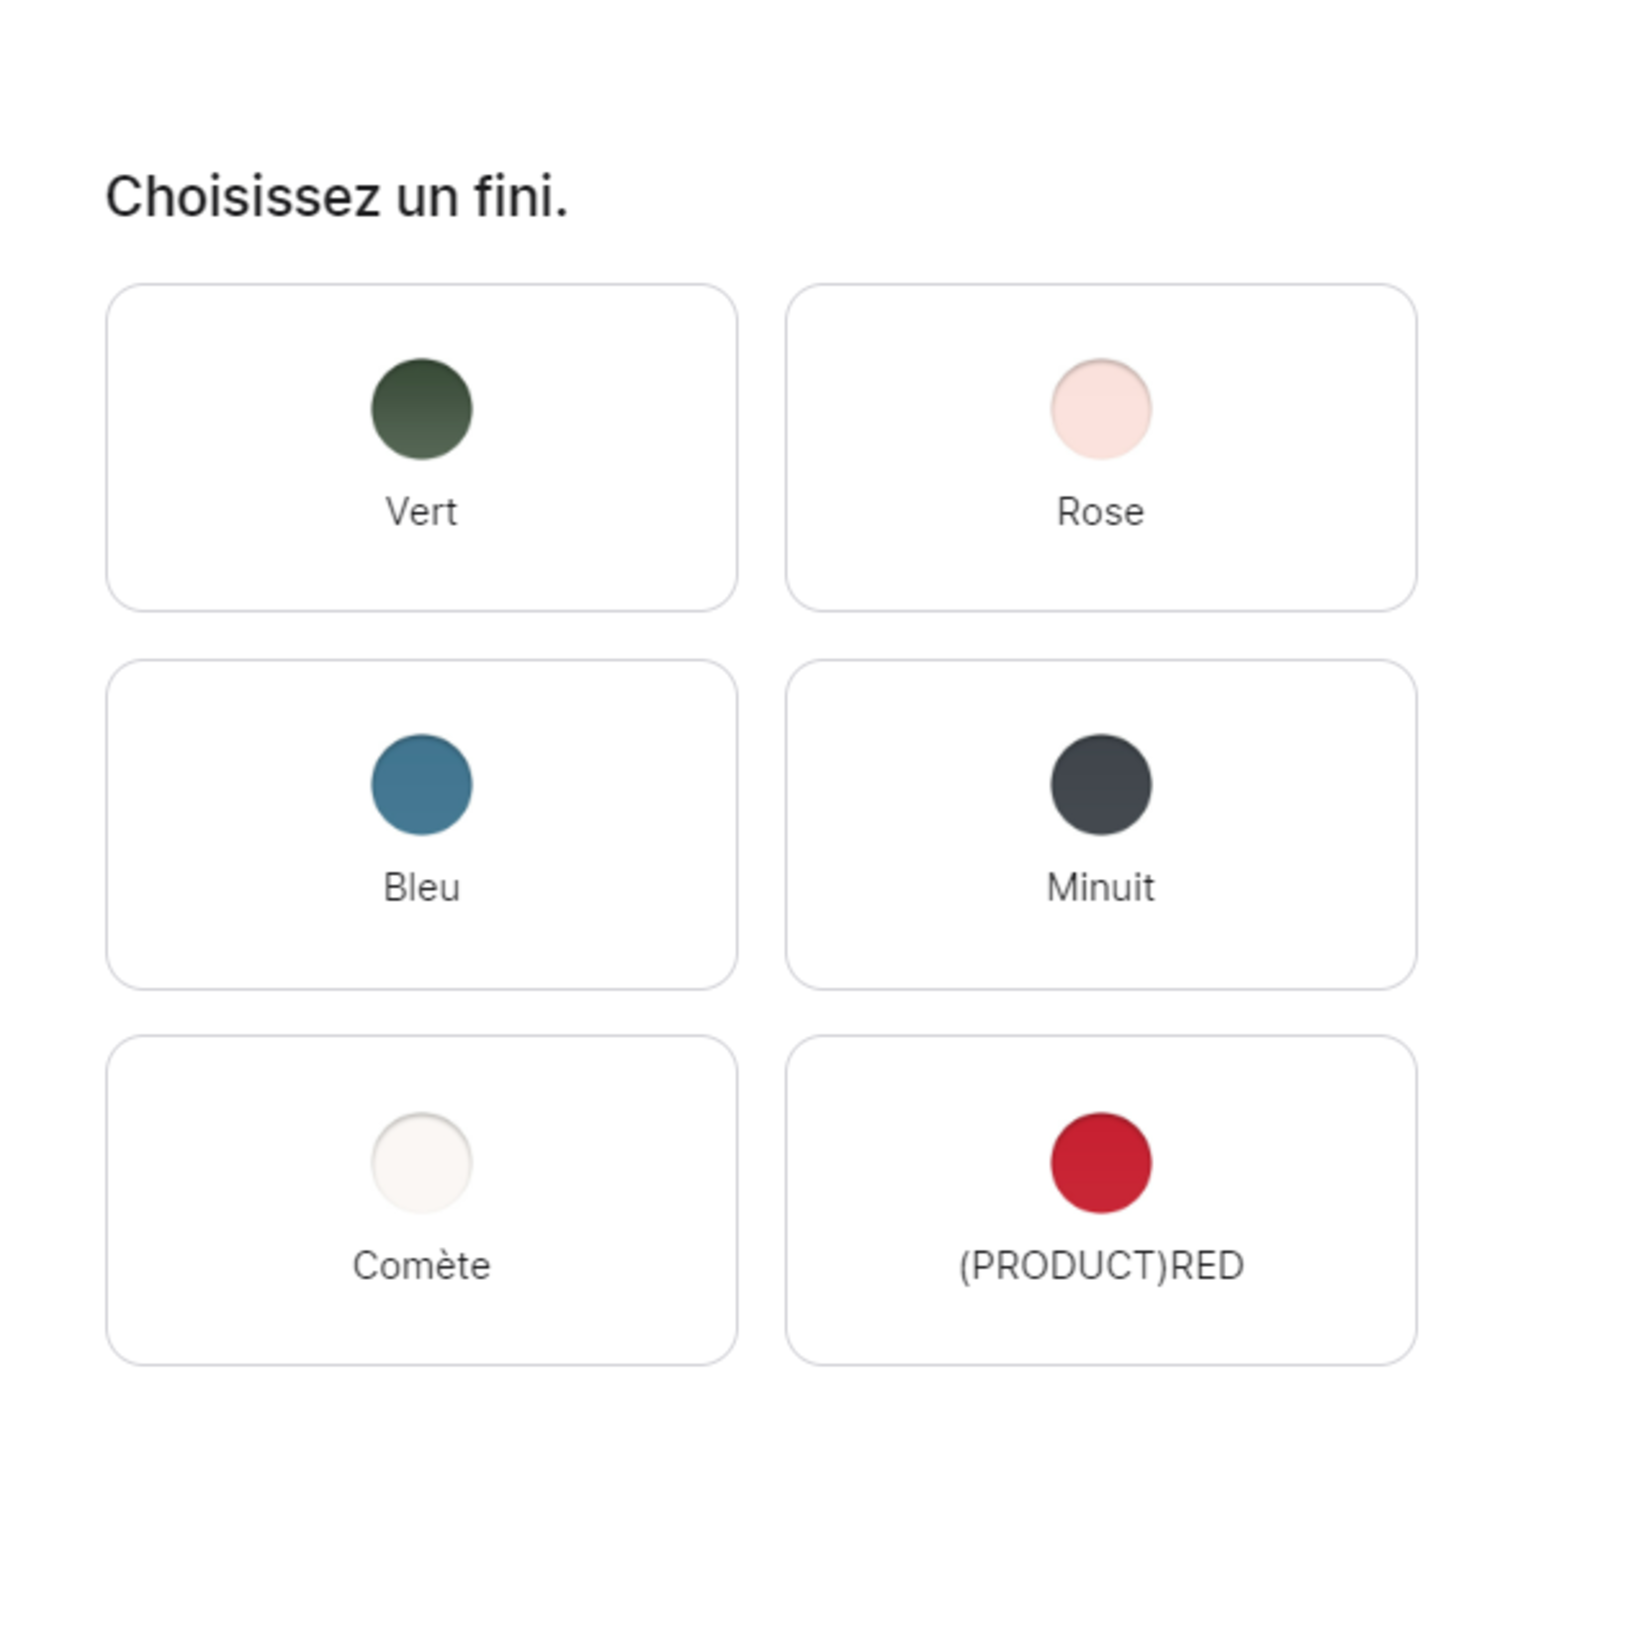
Task: Click the 'Choisissez un fini.' heading
Action: point(336,197)
